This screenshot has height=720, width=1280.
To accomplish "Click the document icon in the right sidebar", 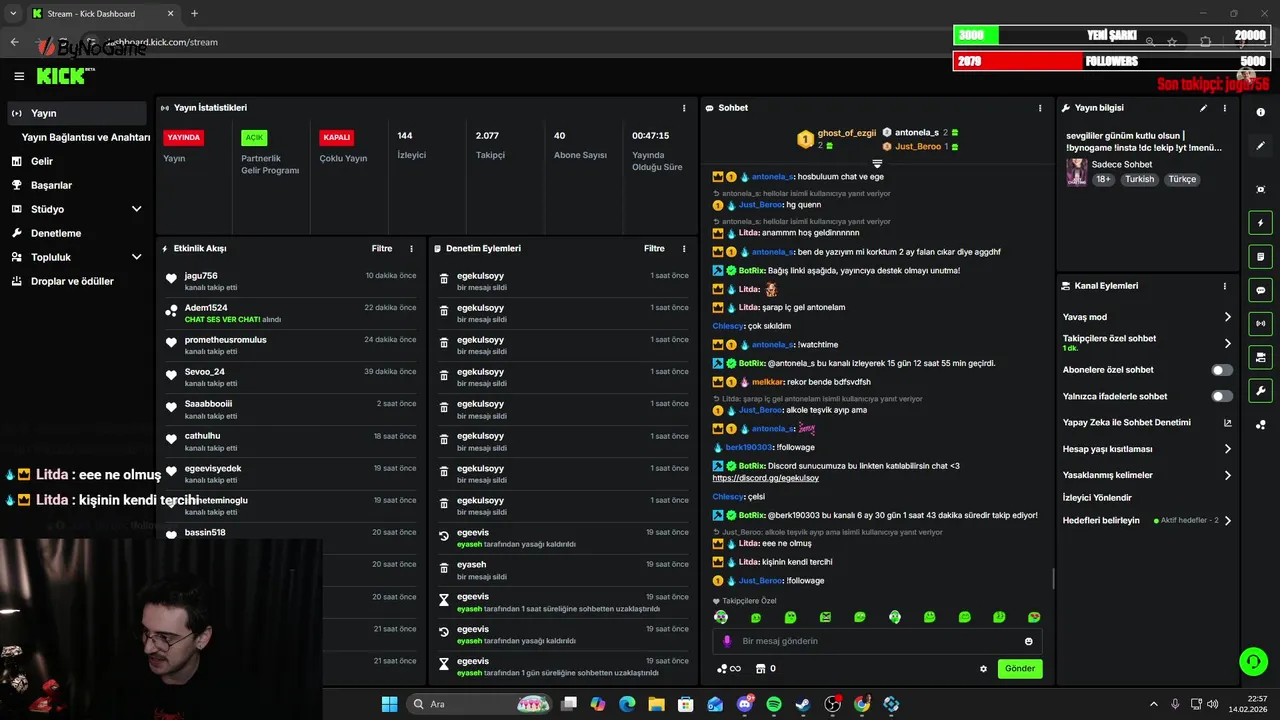I will pyautogui.click(x=1260, y=257).
